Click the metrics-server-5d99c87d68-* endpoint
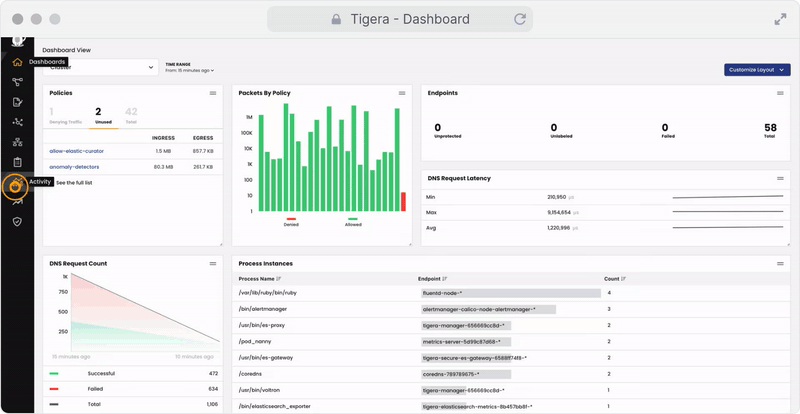 click(466, 342)
